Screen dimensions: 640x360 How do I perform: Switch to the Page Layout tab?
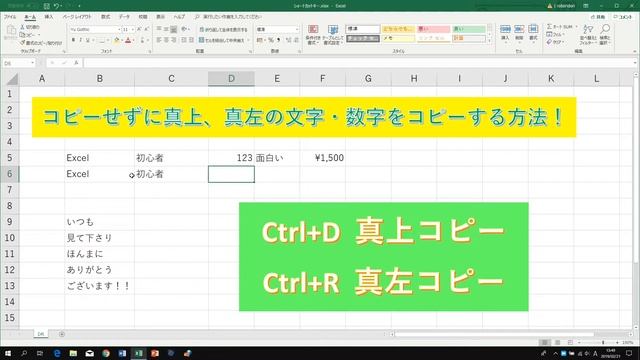pos(77,17)
